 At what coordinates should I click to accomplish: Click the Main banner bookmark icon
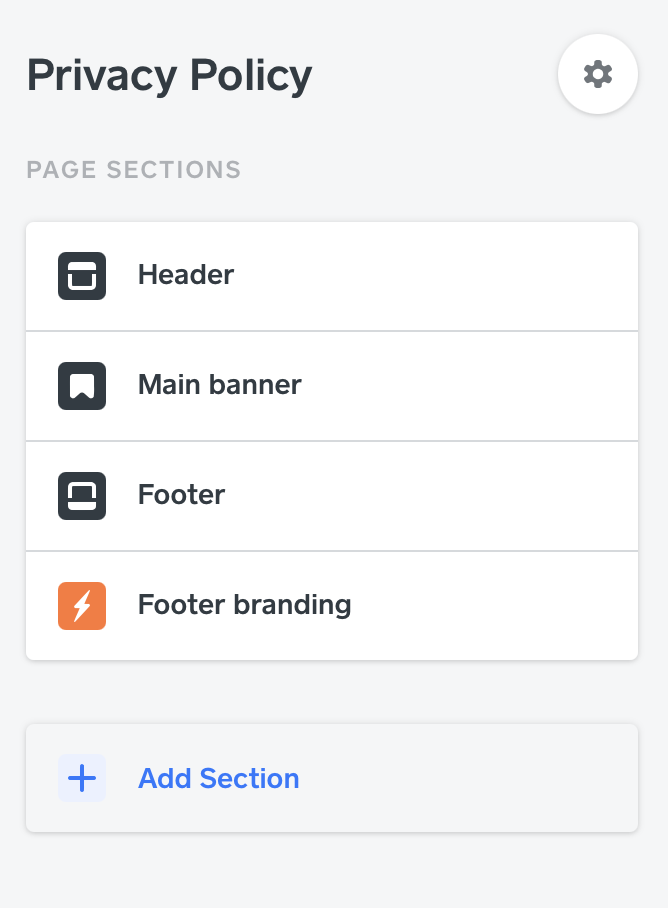point(81,386)
